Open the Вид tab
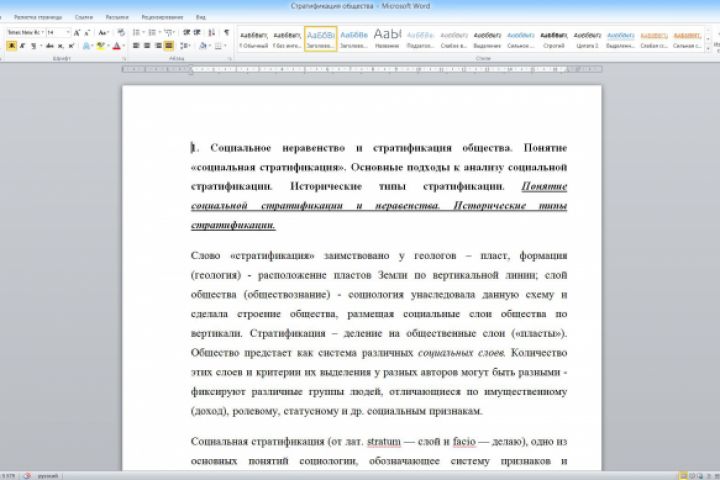This screenshot has width=720, height=480. click(201, 17)
